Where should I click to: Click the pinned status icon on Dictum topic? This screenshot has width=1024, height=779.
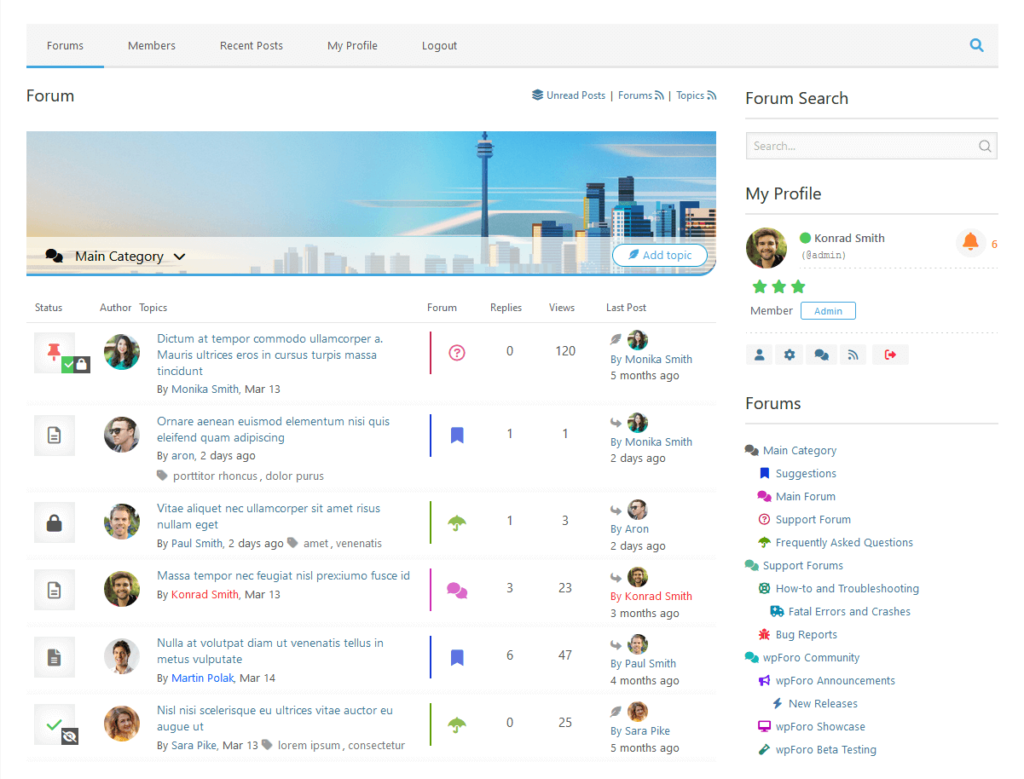(x=54, y=352)
